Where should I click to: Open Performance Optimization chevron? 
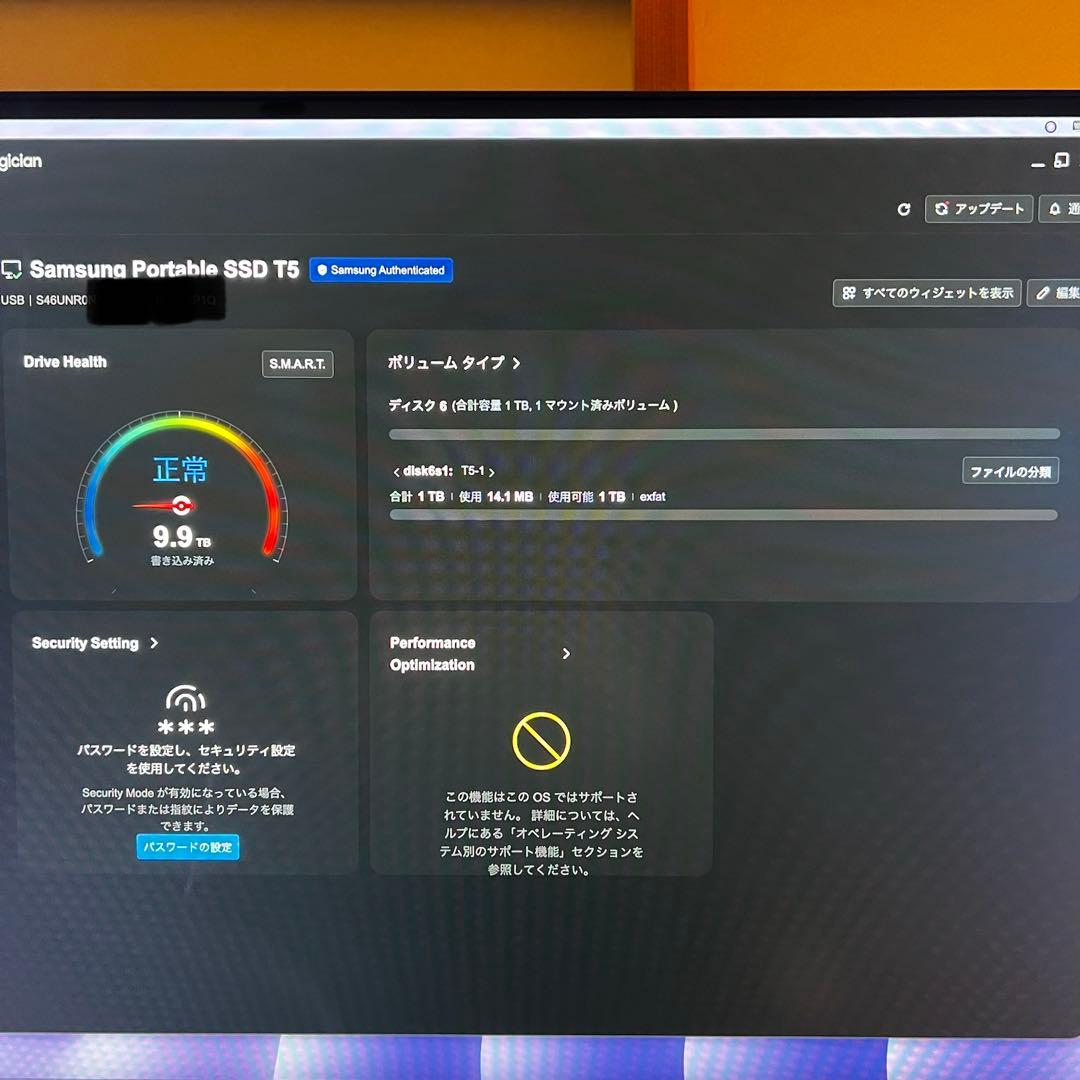pyautogui.click(x=566, y=654)
